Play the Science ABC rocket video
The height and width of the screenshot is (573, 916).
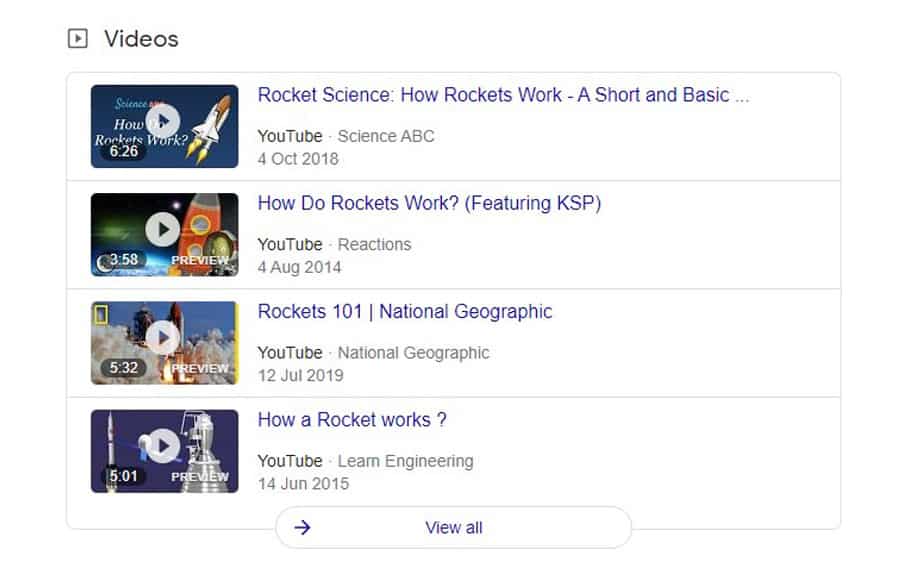coord(163,120)
